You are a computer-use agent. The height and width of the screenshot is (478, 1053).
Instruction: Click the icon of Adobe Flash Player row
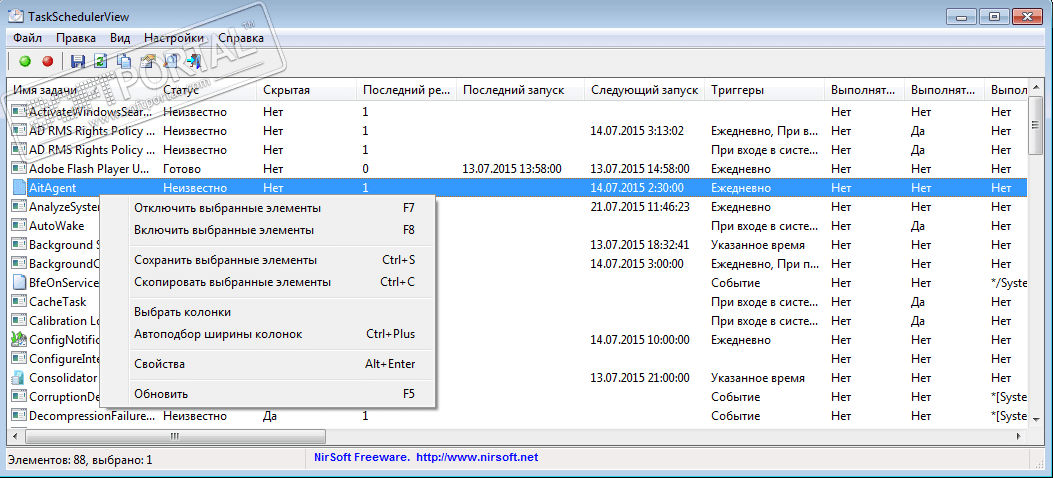click(18, 169)
